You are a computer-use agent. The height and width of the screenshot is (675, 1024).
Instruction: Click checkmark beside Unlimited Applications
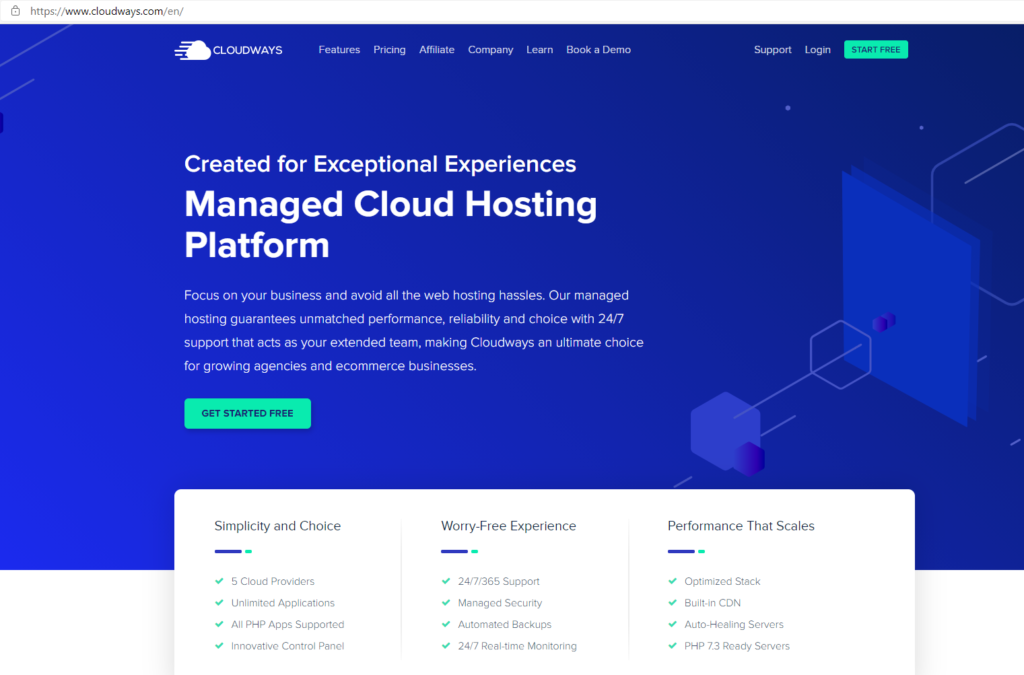click(x=219, y=603)
